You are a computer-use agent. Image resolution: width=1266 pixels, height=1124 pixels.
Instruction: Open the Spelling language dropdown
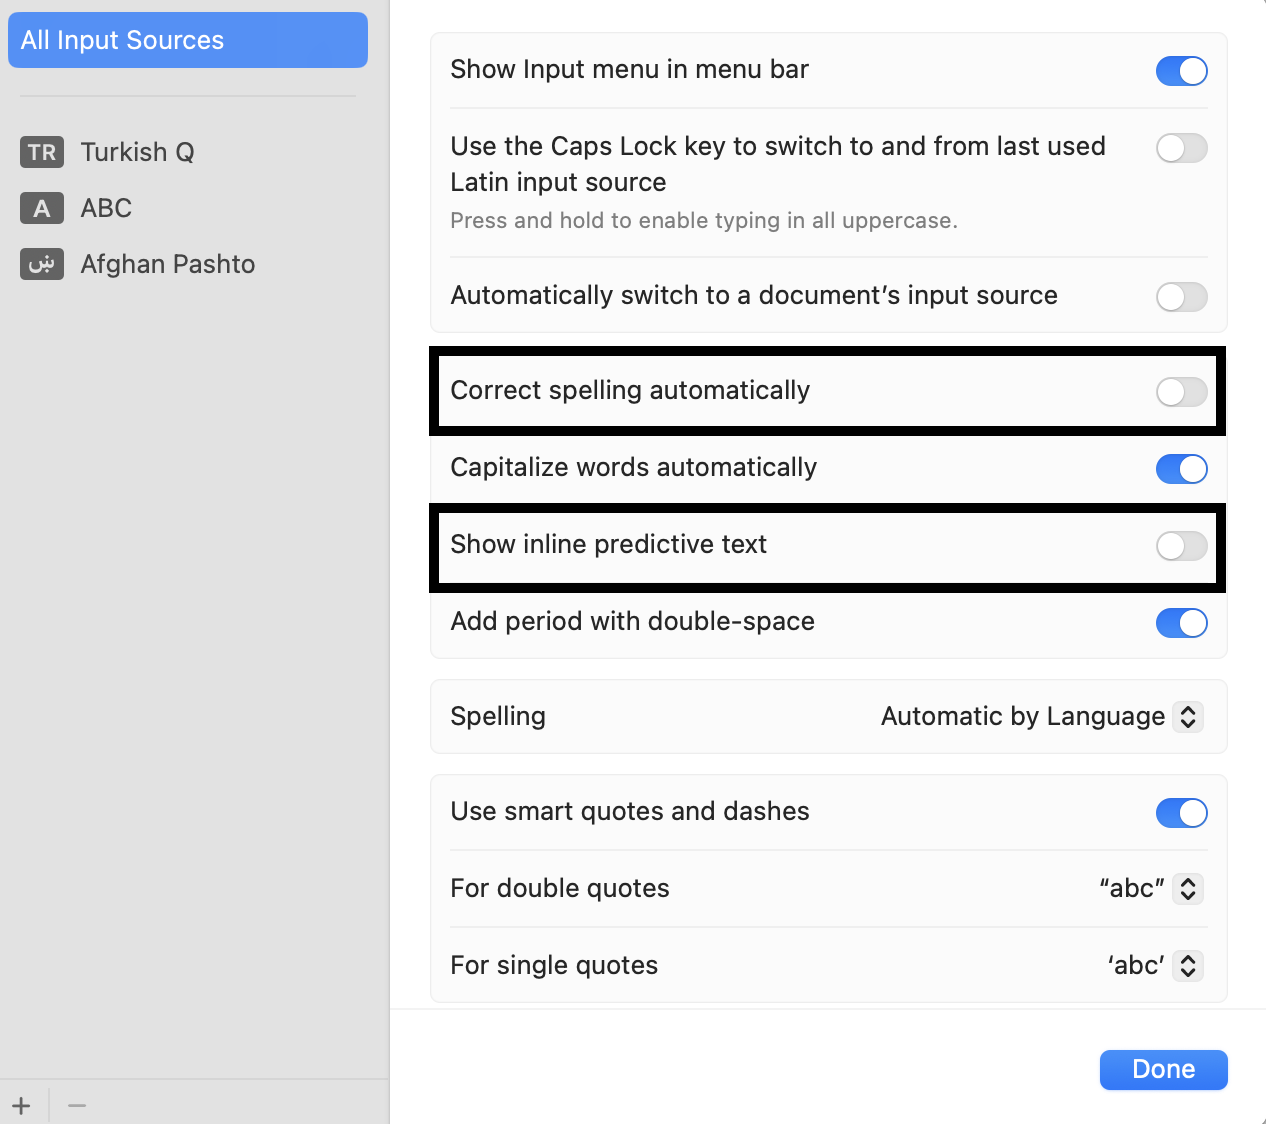pos(1041,717)
